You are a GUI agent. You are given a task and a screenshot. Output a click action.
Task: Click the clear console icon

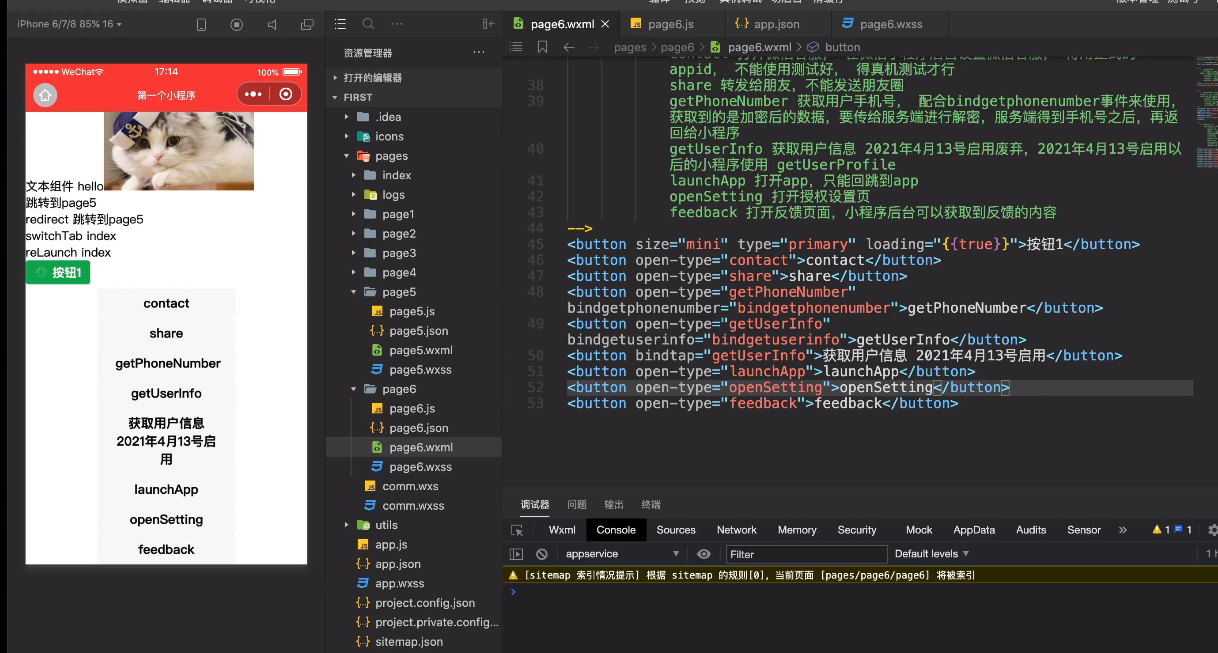click(541, 554)
